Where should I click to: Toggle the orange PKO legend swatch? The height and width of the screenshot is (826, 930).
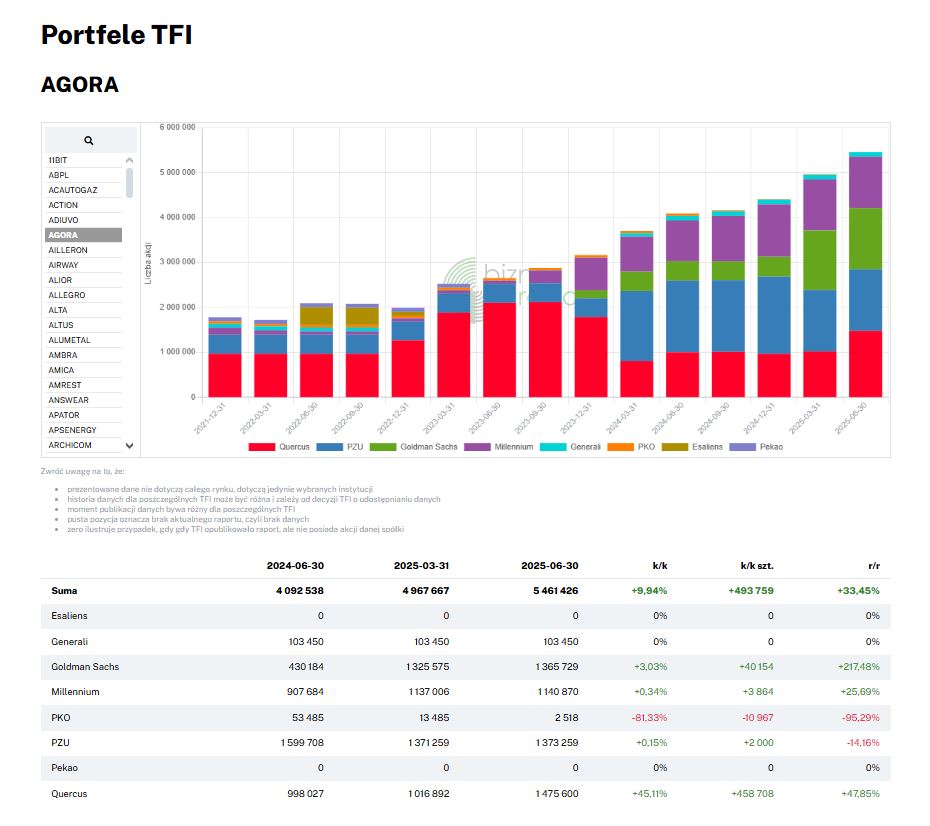pos(620,447)
